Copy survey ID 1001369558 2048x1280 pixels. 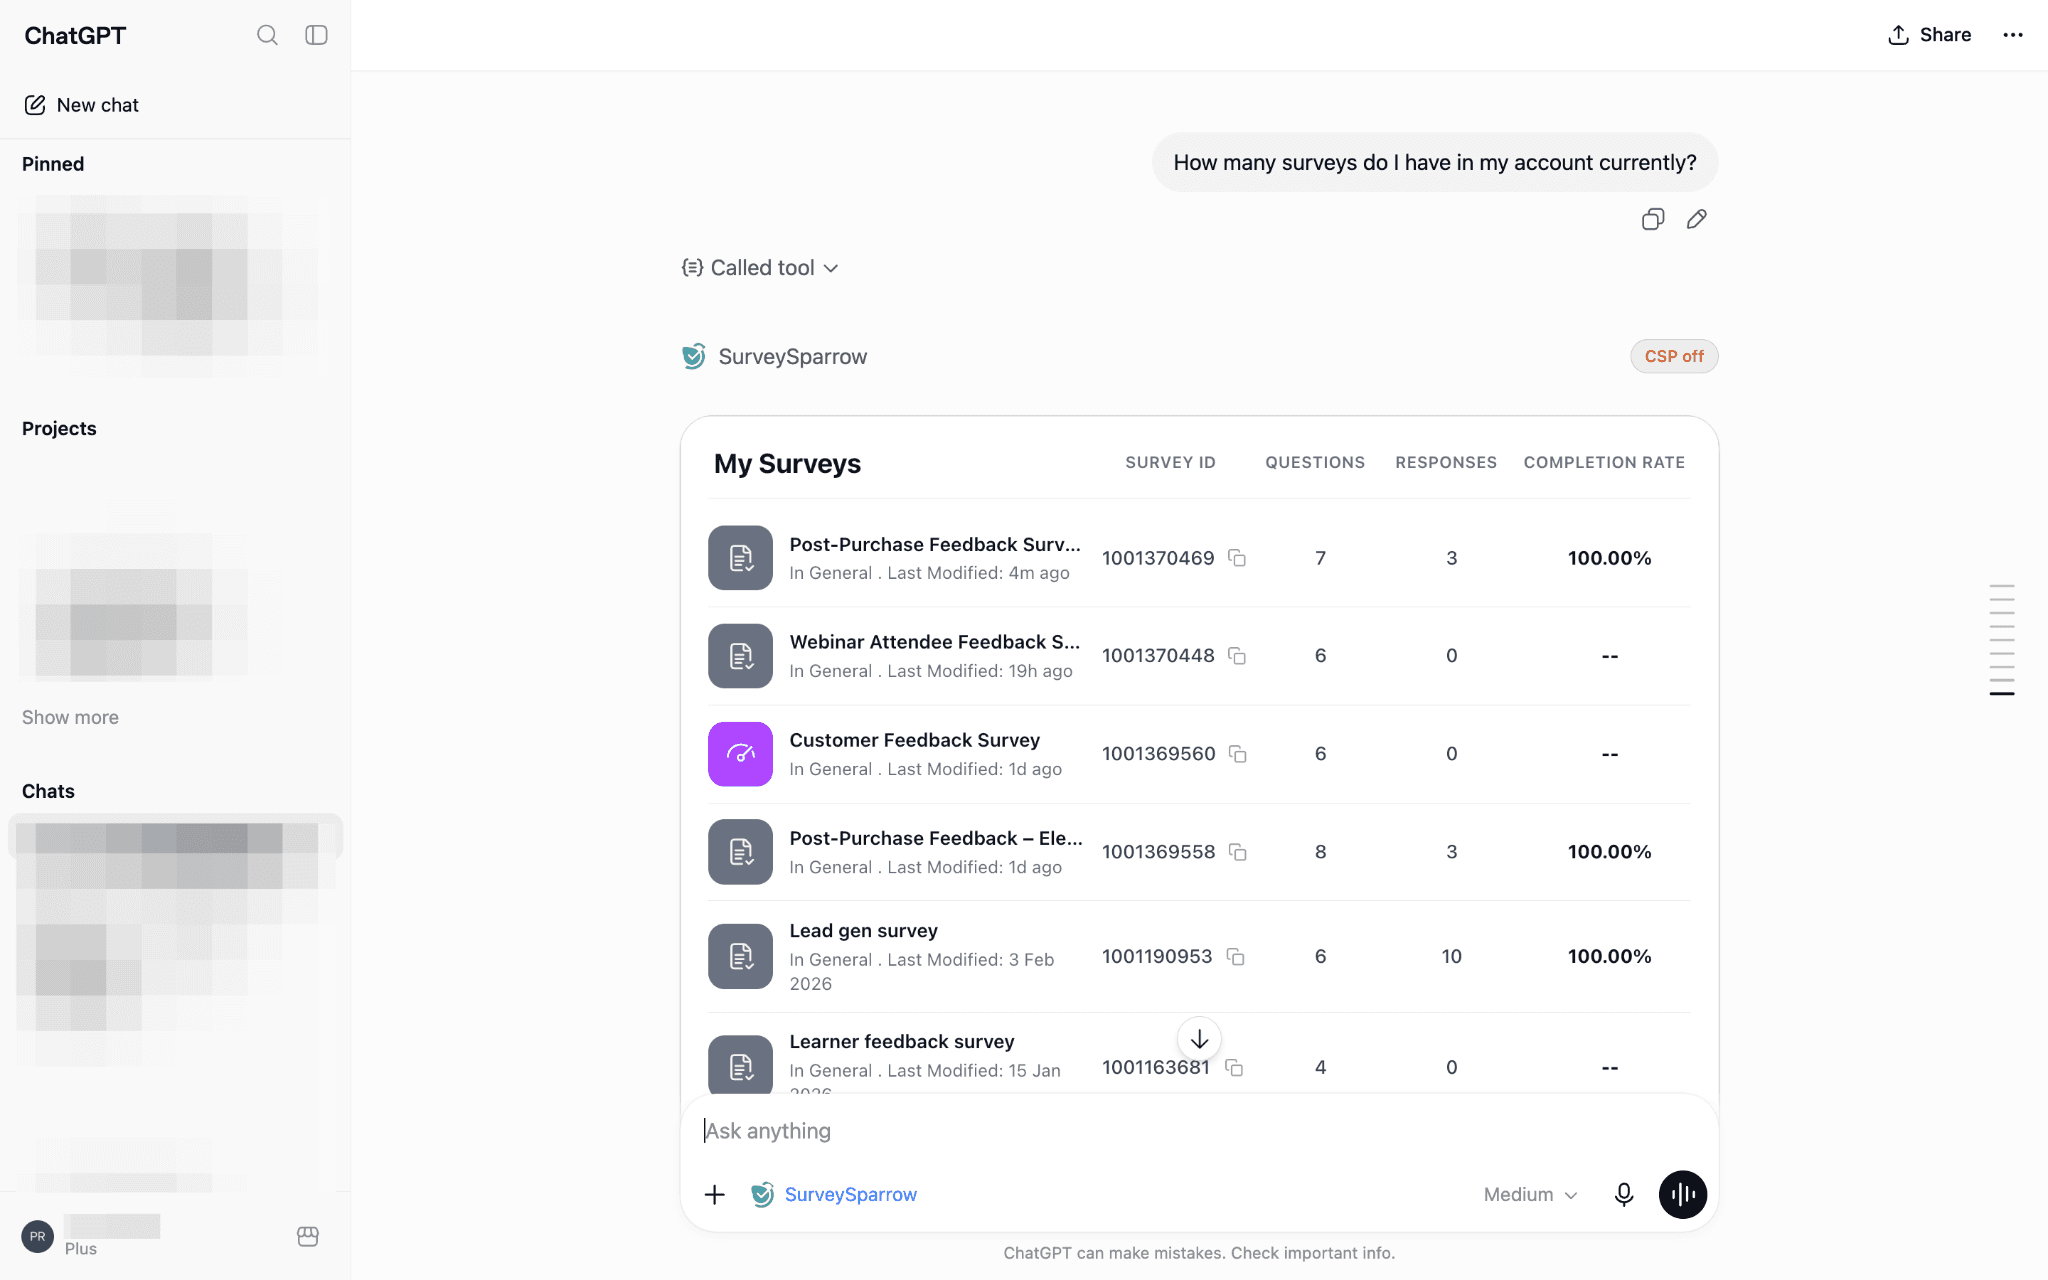[1238, 852]
